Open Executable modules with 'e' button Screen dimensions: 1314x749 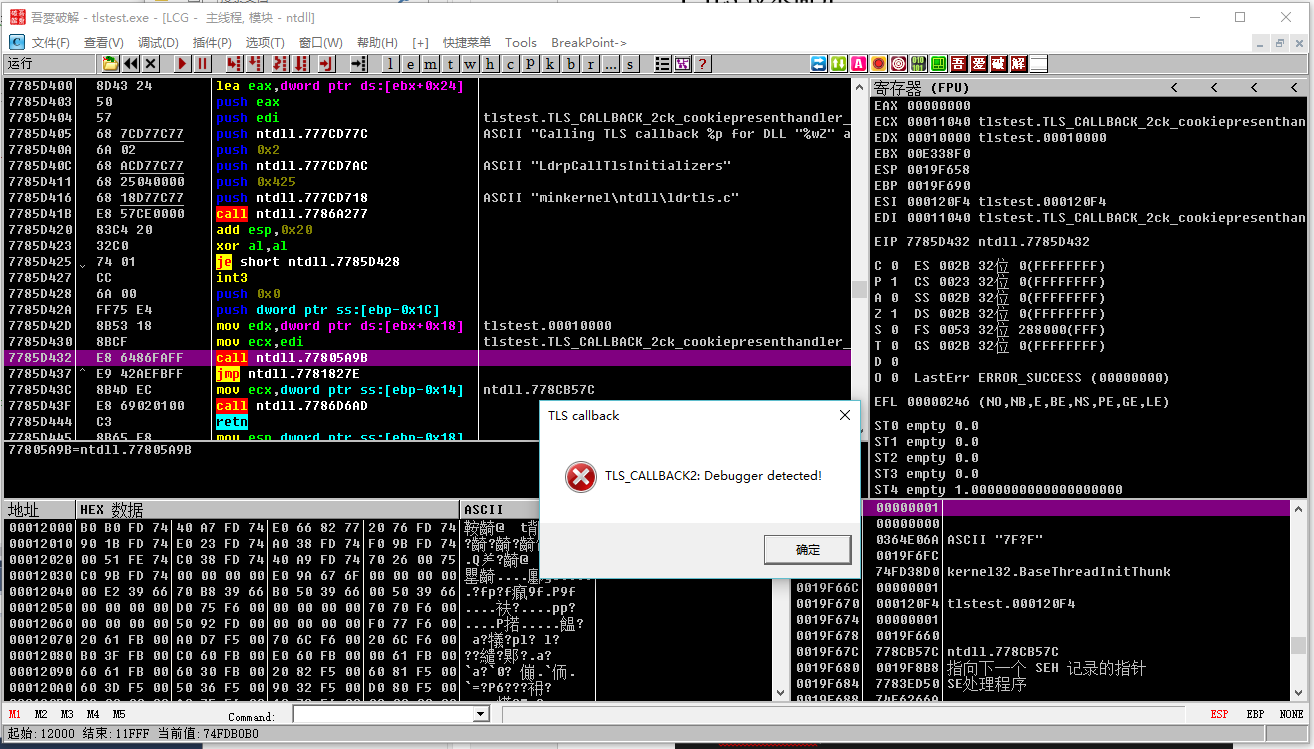pos(410,64)
